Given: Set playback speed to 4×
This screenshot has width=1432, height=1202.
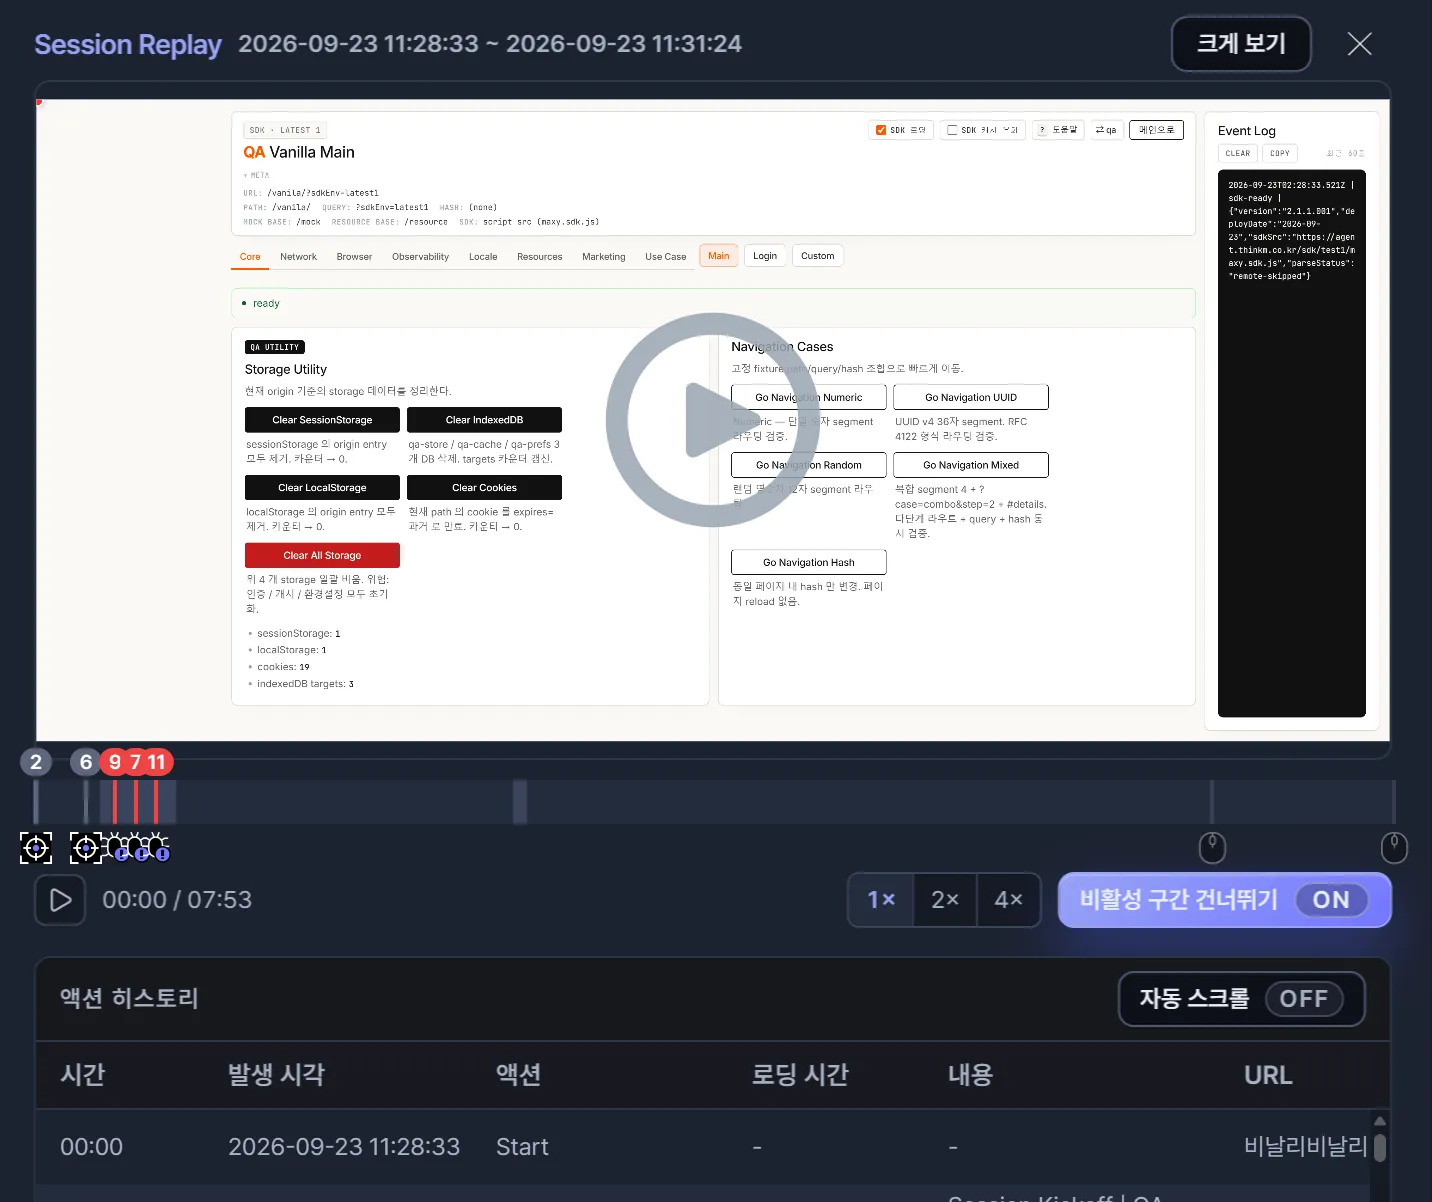Looking at the screenshot, I should (1008, 900).
